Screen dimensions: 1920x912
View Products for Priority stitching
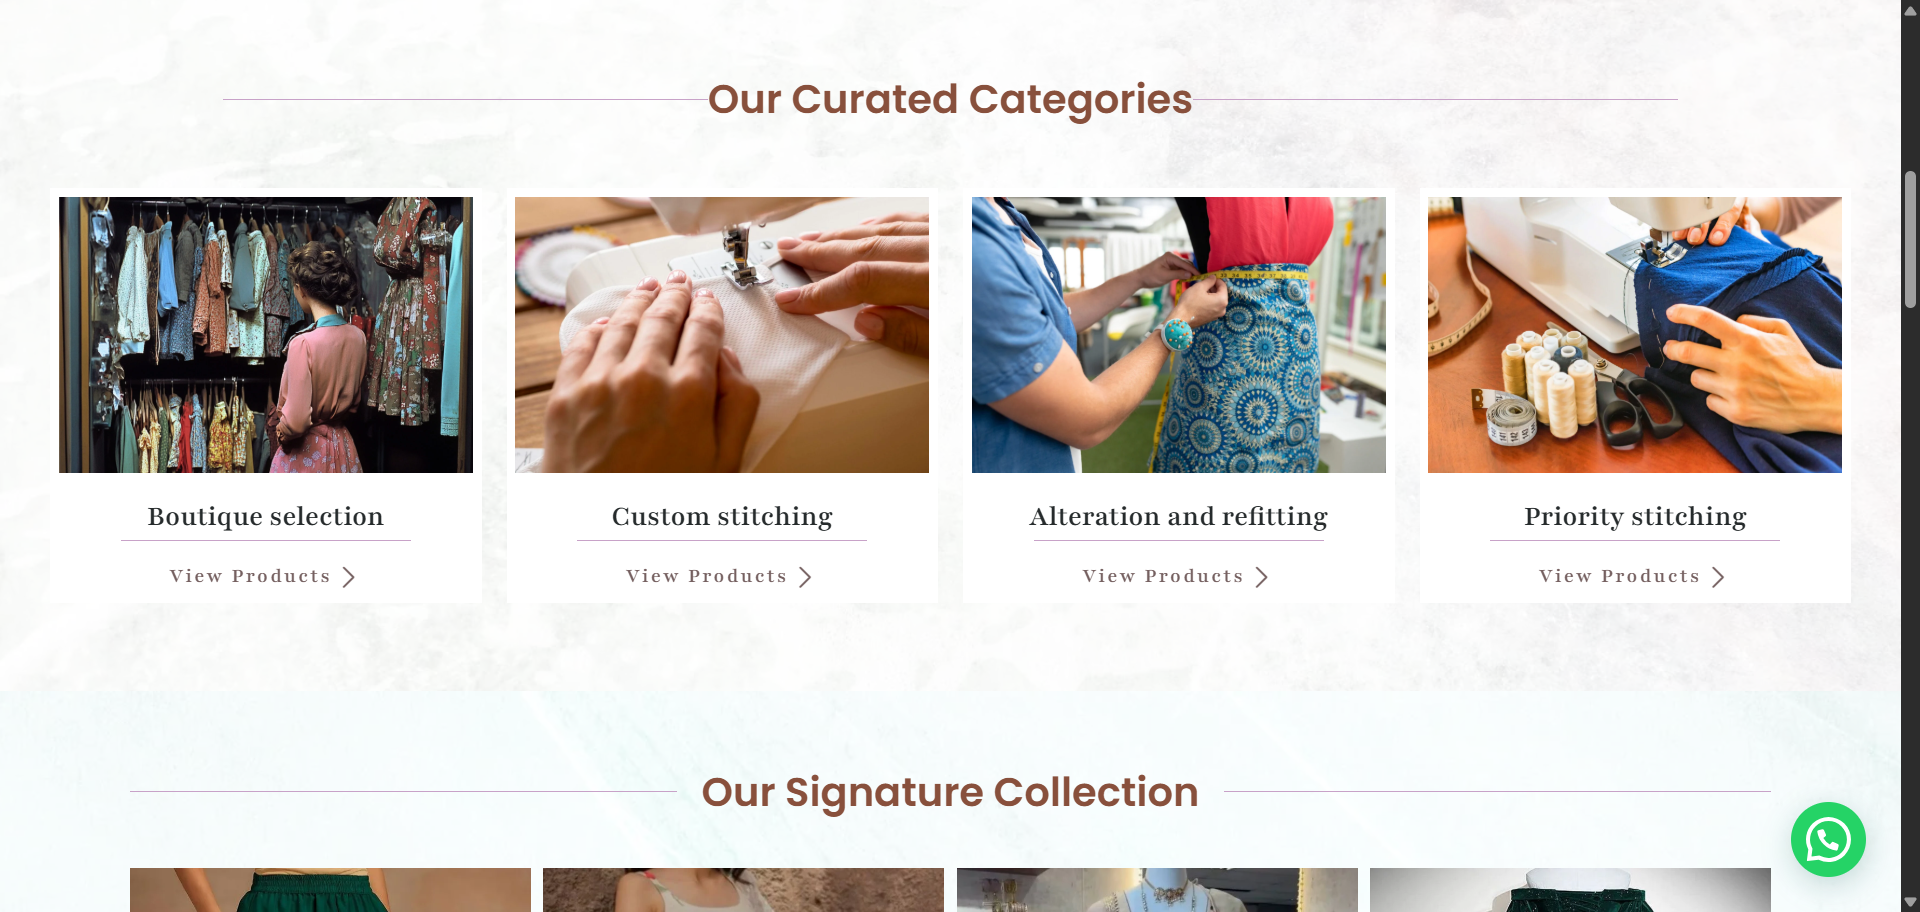click(x=1620, y=577)
